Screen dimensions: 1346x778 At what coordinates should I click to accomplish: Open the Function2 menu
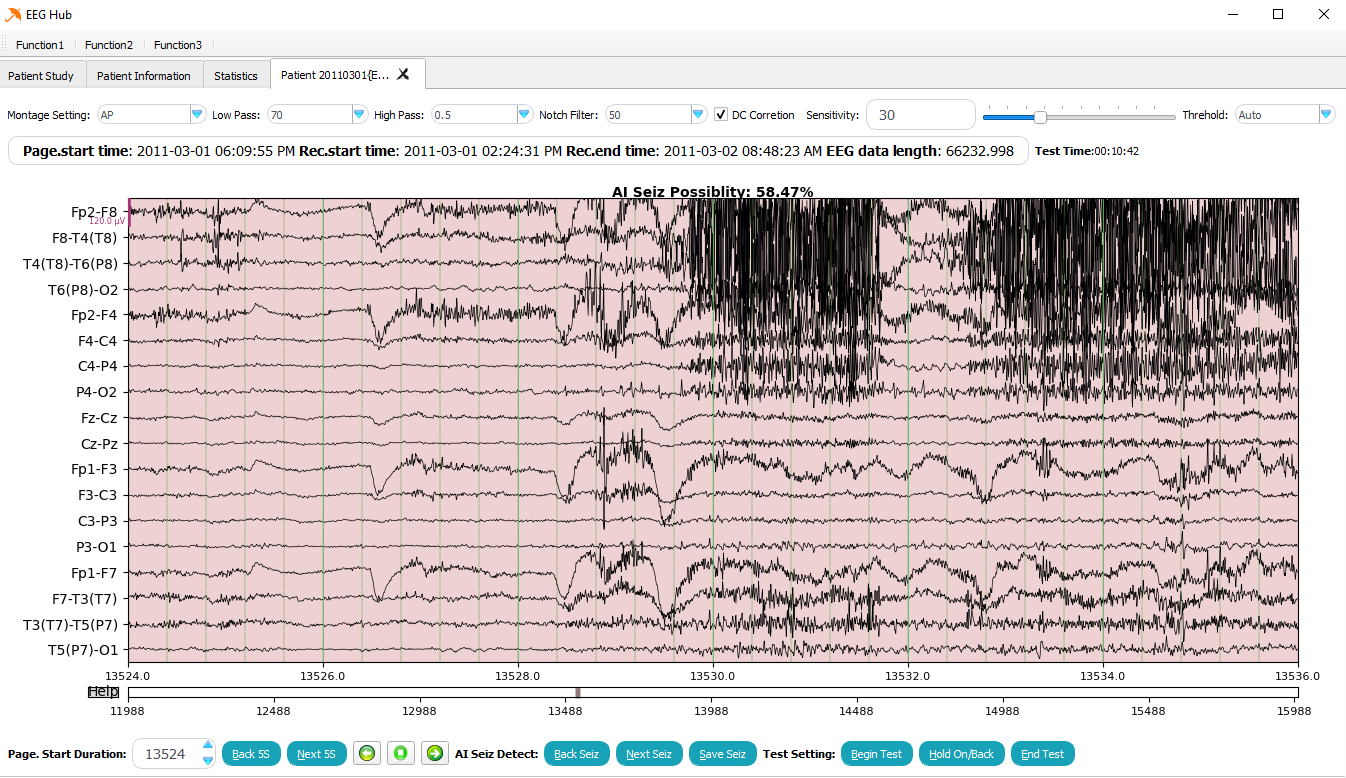109,45
